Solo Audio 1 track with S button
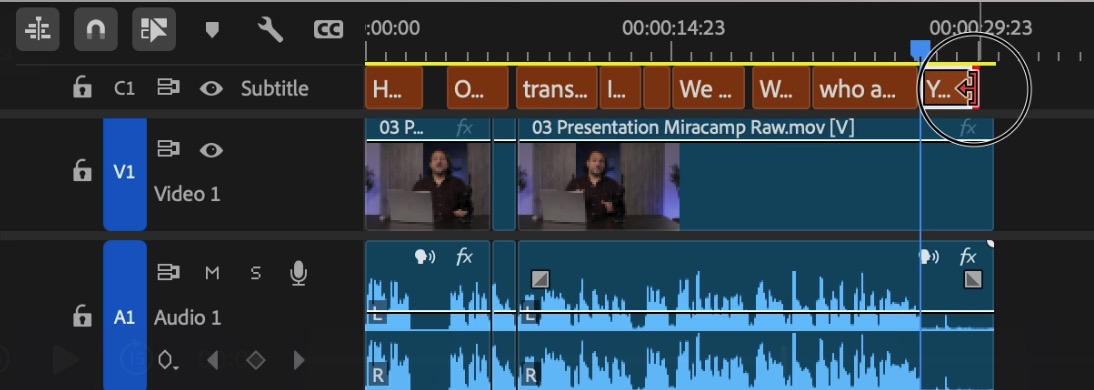 pyautogui.click(x=255, y=273)
